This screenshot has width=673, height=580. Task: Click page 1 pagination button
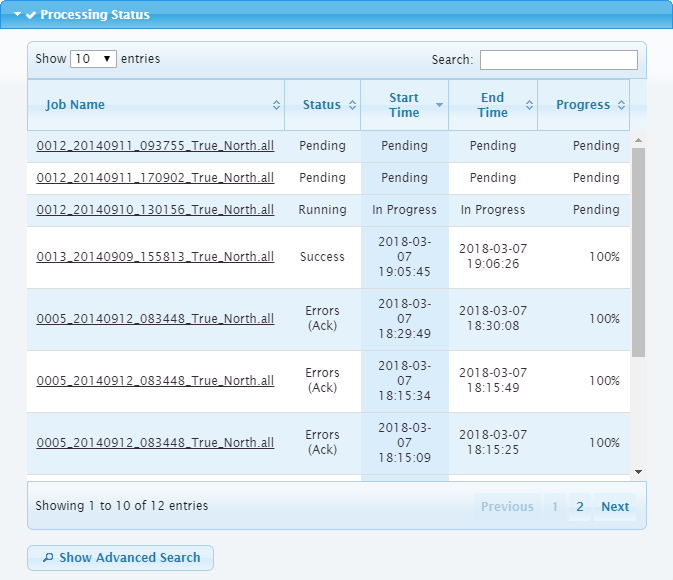[555, 507]
